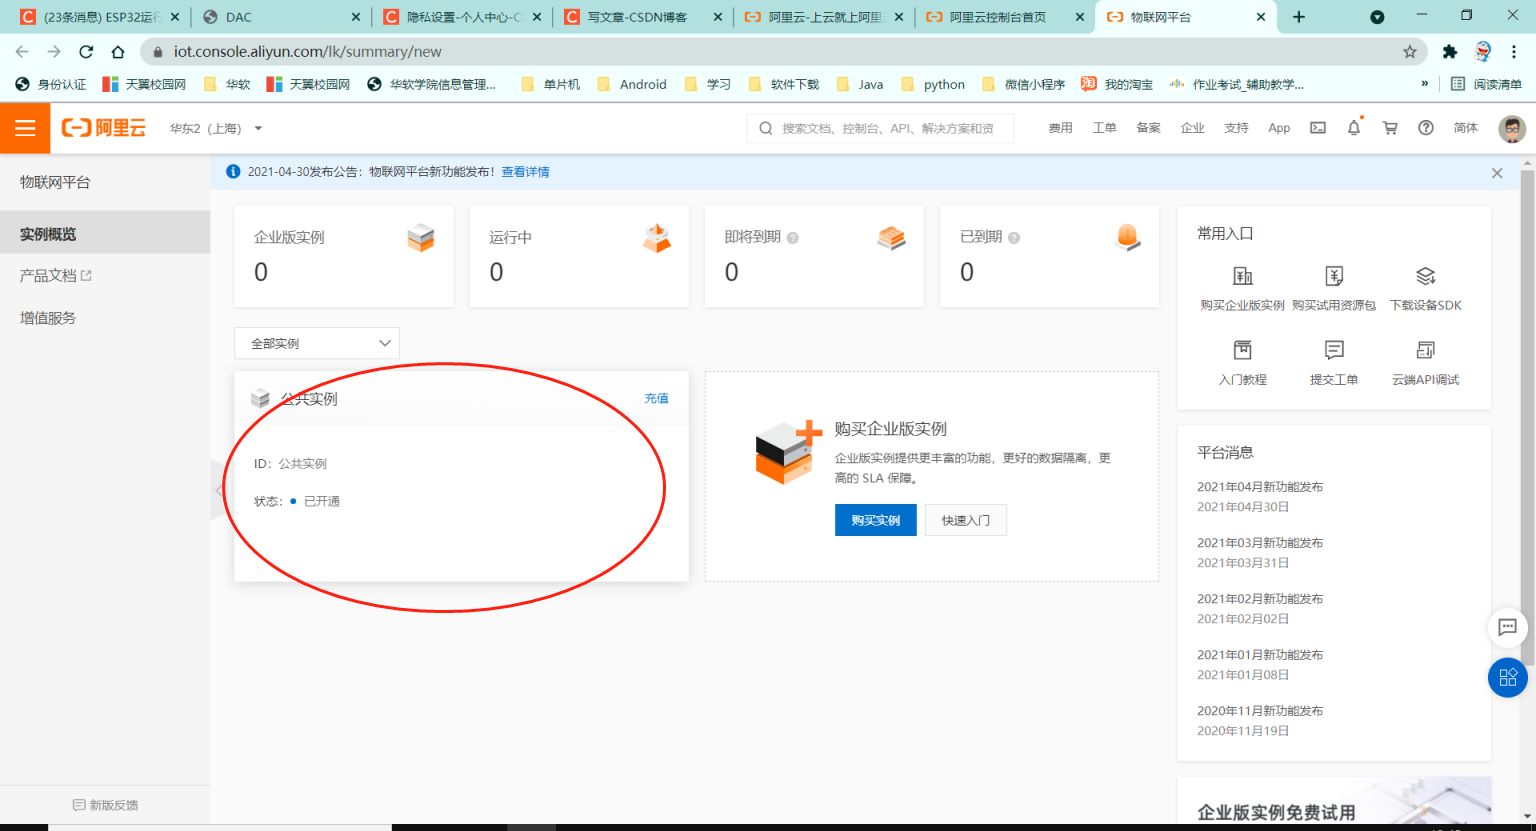This screenshot has height=831, width=1536.
Task: Open the hamburger navigation menu
Action: (25, 128)
